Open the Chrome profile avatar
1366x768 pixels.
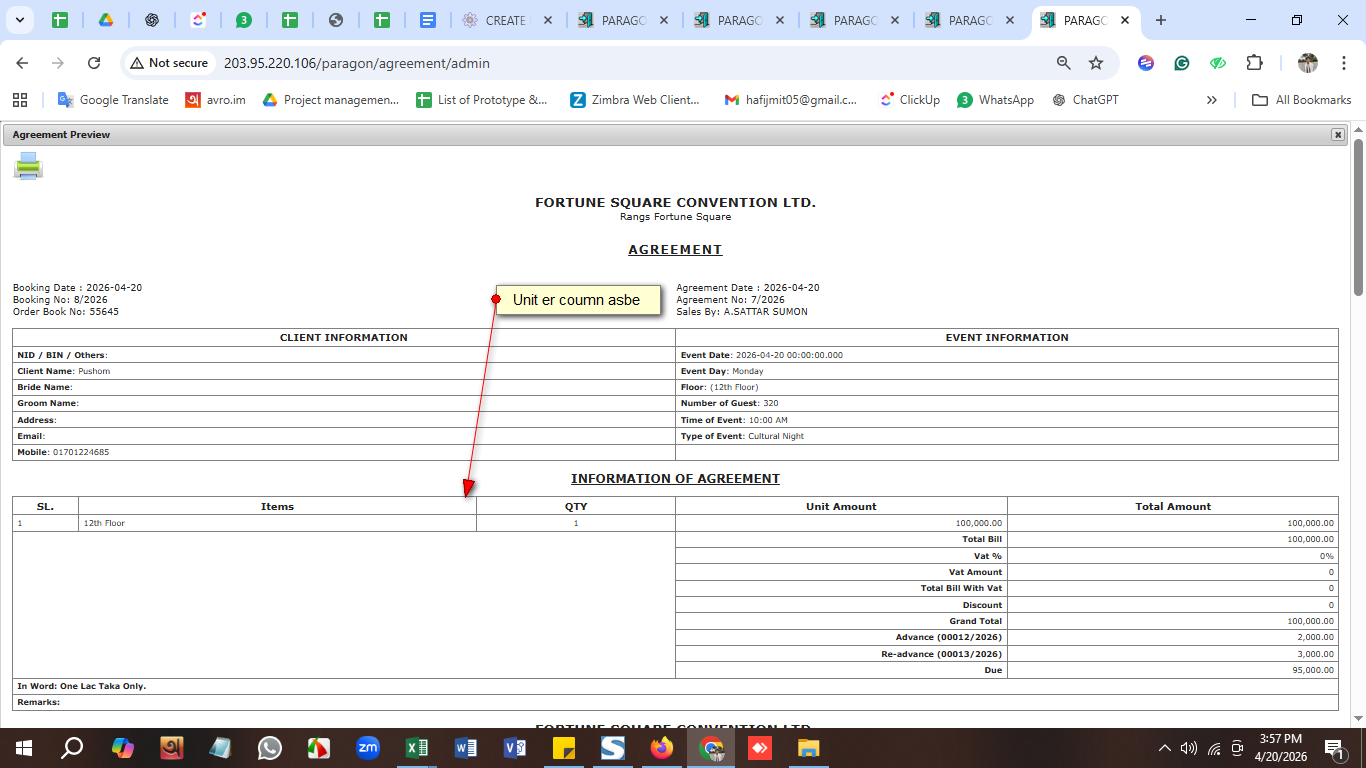click(x=1308, y=63)
